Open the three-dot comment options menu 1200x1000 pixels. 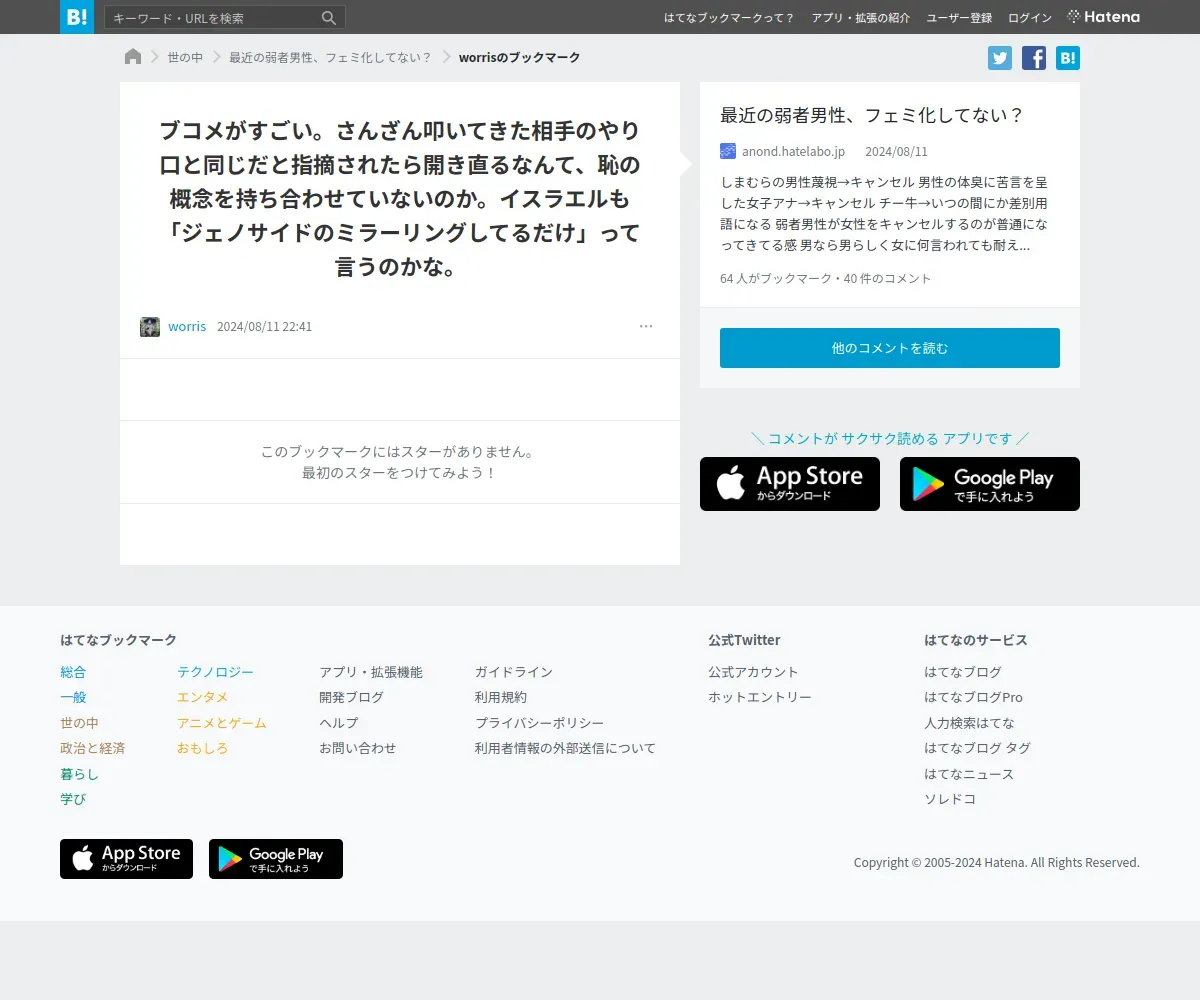(x=646, y=326)
